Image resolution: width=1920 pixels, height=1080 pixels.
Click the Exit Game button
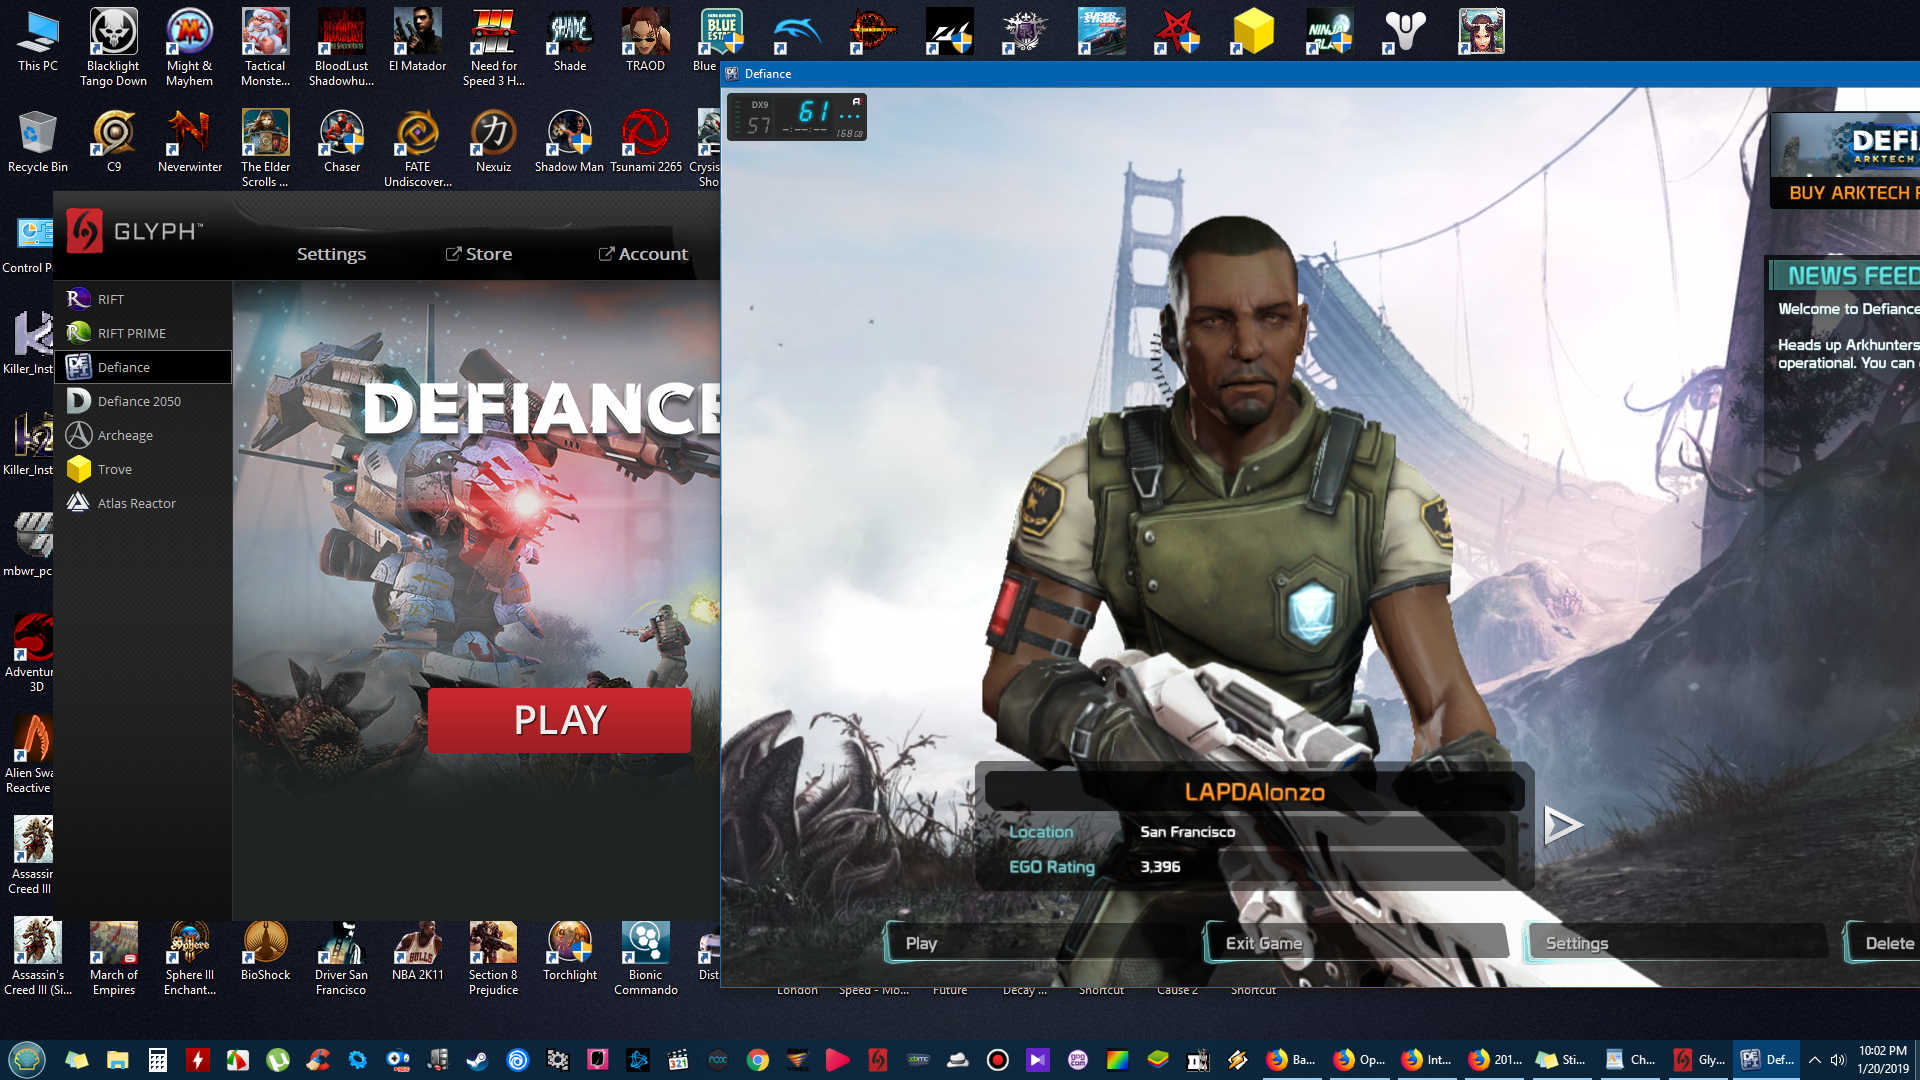1357,943
